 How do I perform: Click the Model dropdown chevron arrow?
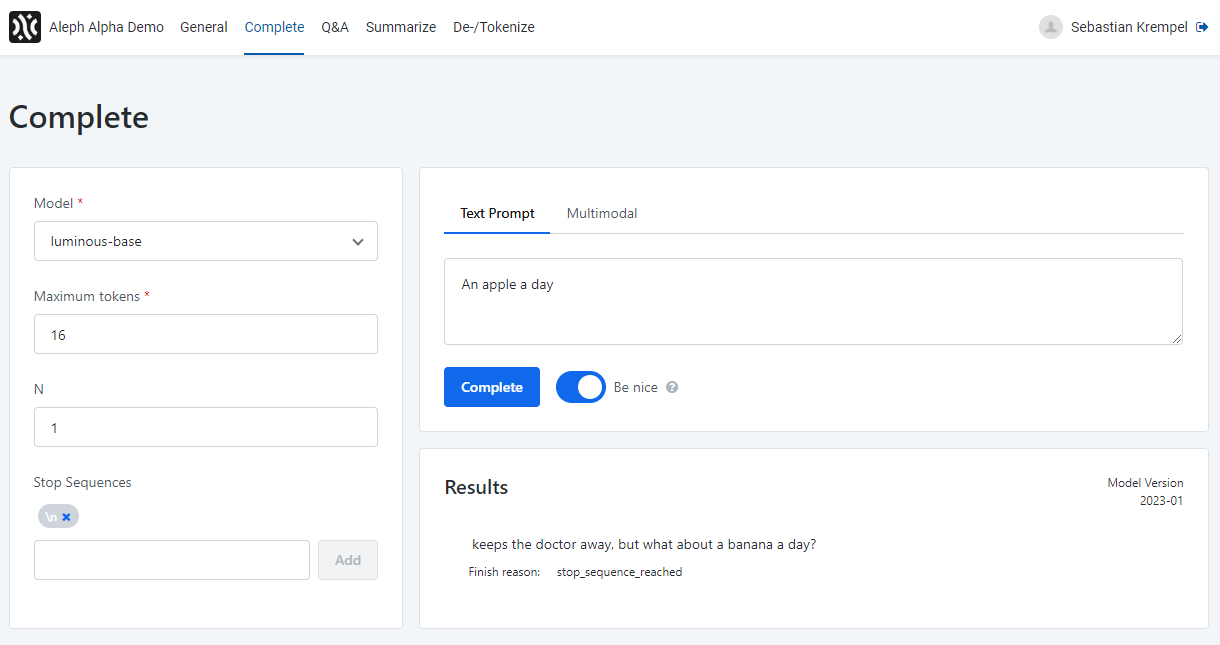point(358,241)
